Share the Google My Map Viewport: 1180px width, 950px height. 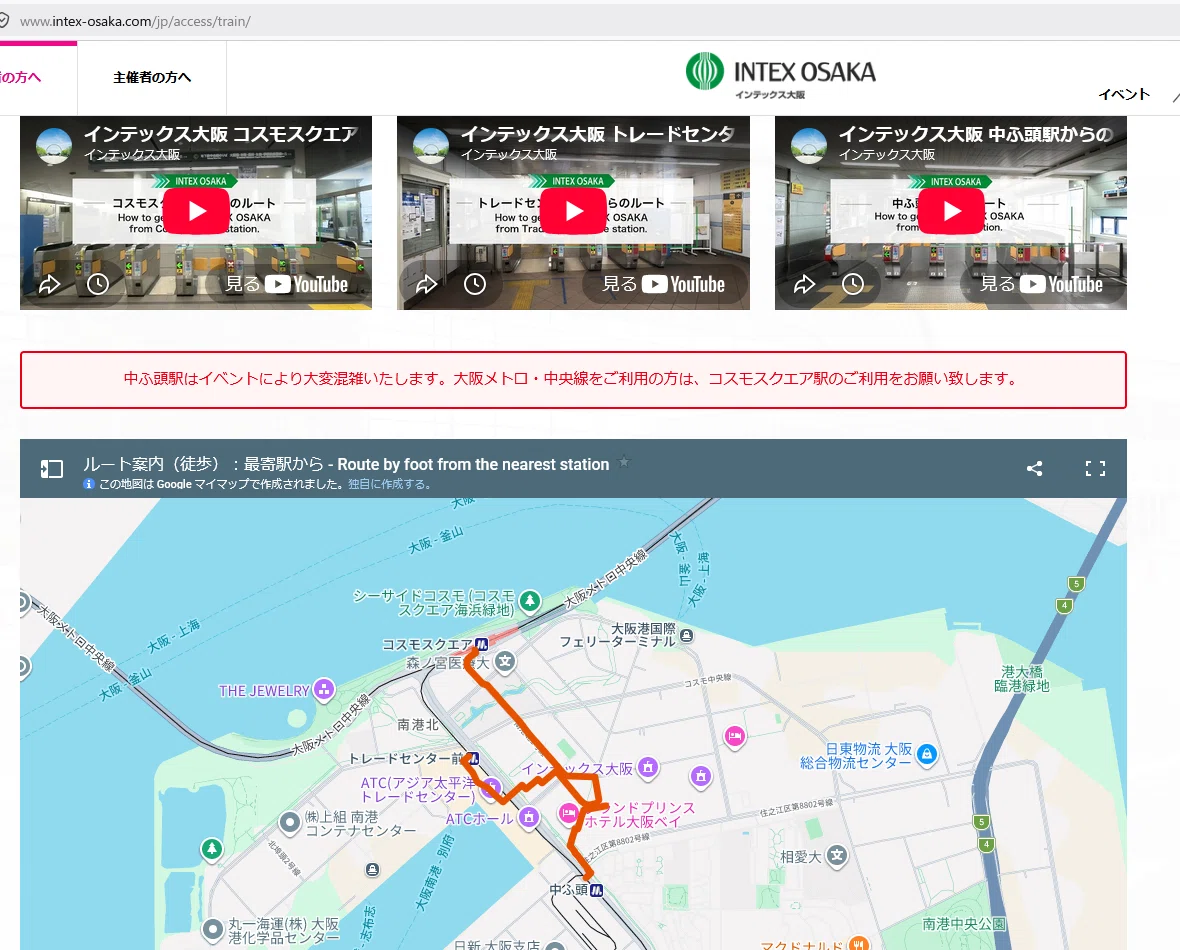click(1035, 468)
